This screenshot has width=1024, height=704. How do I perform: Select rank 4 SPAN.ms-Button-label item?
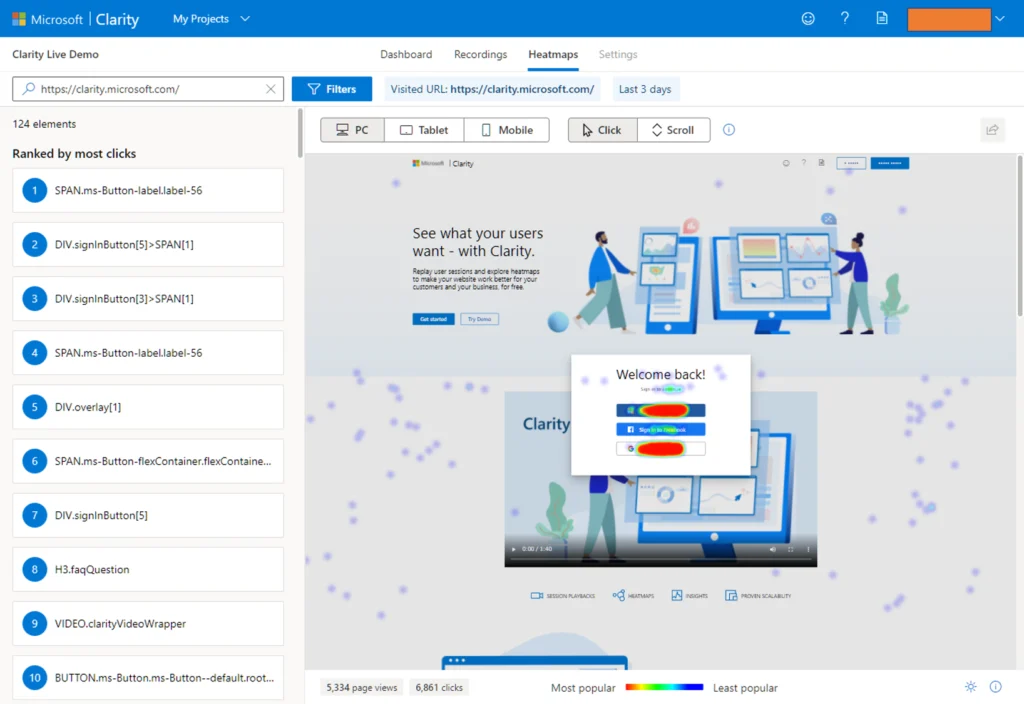tap(148, 353)
